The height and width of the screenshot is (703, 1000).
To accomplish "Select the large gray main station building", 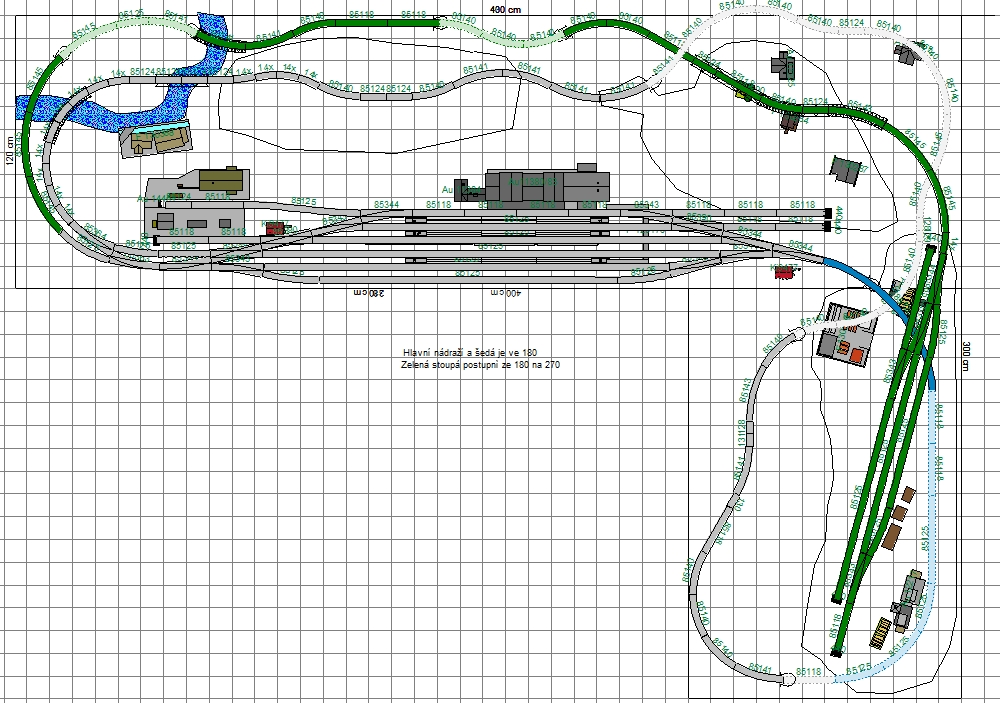I will [x=545, y=187].
